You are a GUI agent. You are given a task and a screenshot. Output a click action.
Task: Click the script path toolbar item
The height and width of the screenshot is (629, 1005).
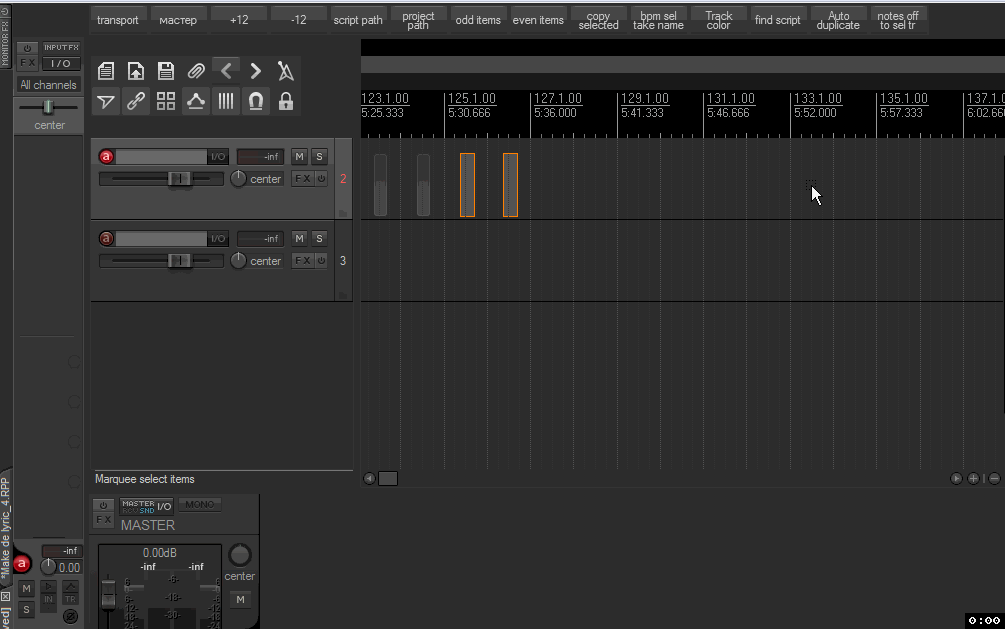point(358,20)
